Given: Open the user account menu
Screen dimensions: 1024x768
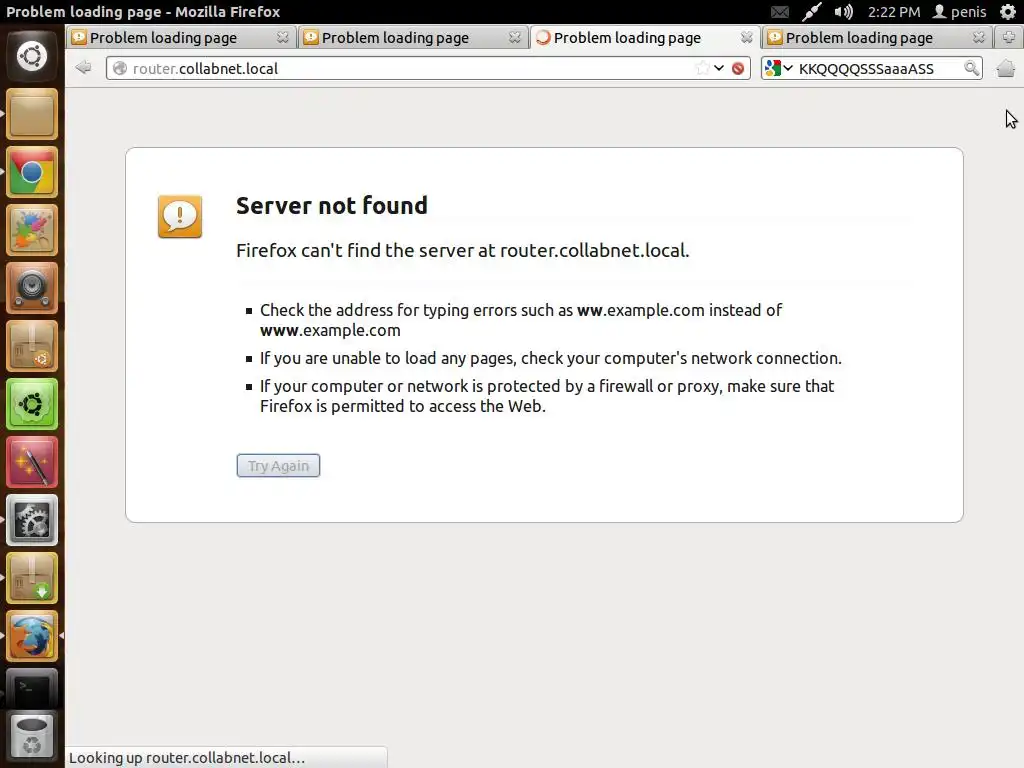Looking at the screenshot, I should pyautogui.click(x=959, y=12).
